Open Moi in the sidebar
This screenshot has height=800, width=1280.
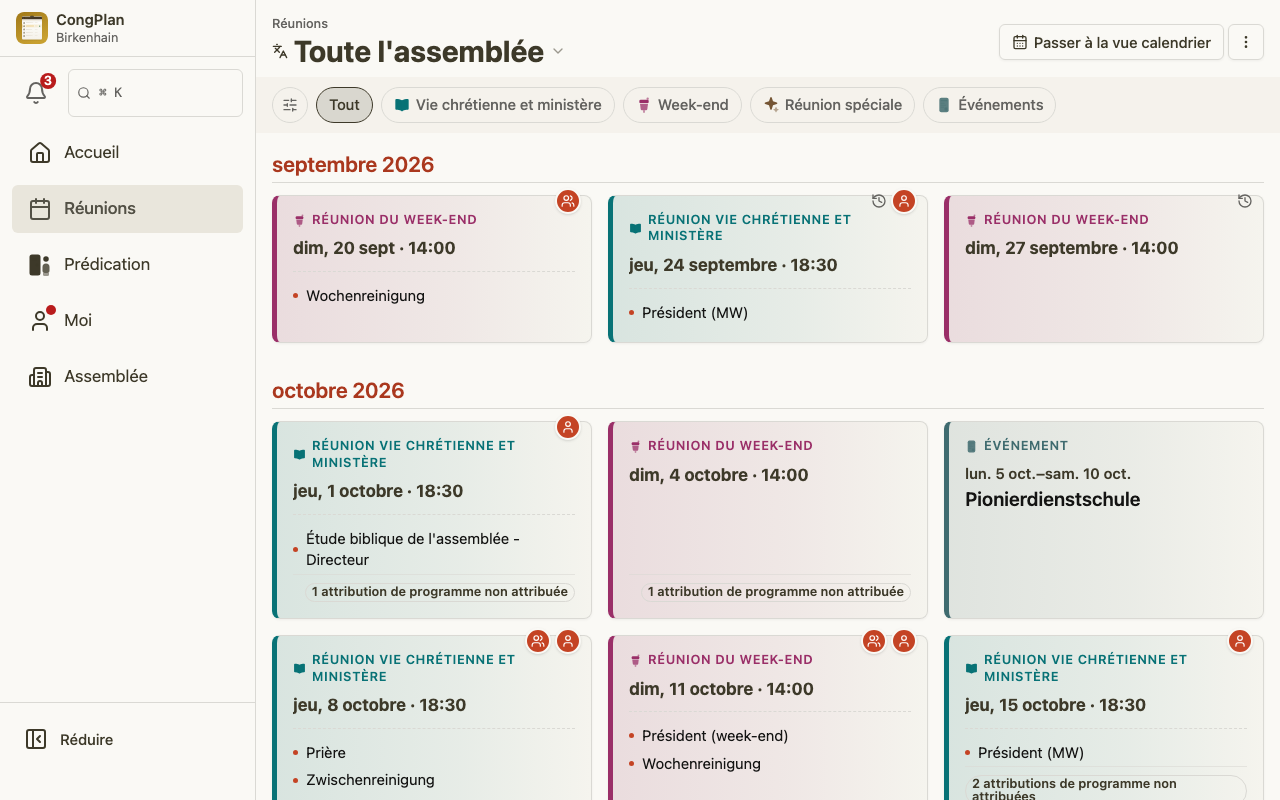(x=127, y=321)
